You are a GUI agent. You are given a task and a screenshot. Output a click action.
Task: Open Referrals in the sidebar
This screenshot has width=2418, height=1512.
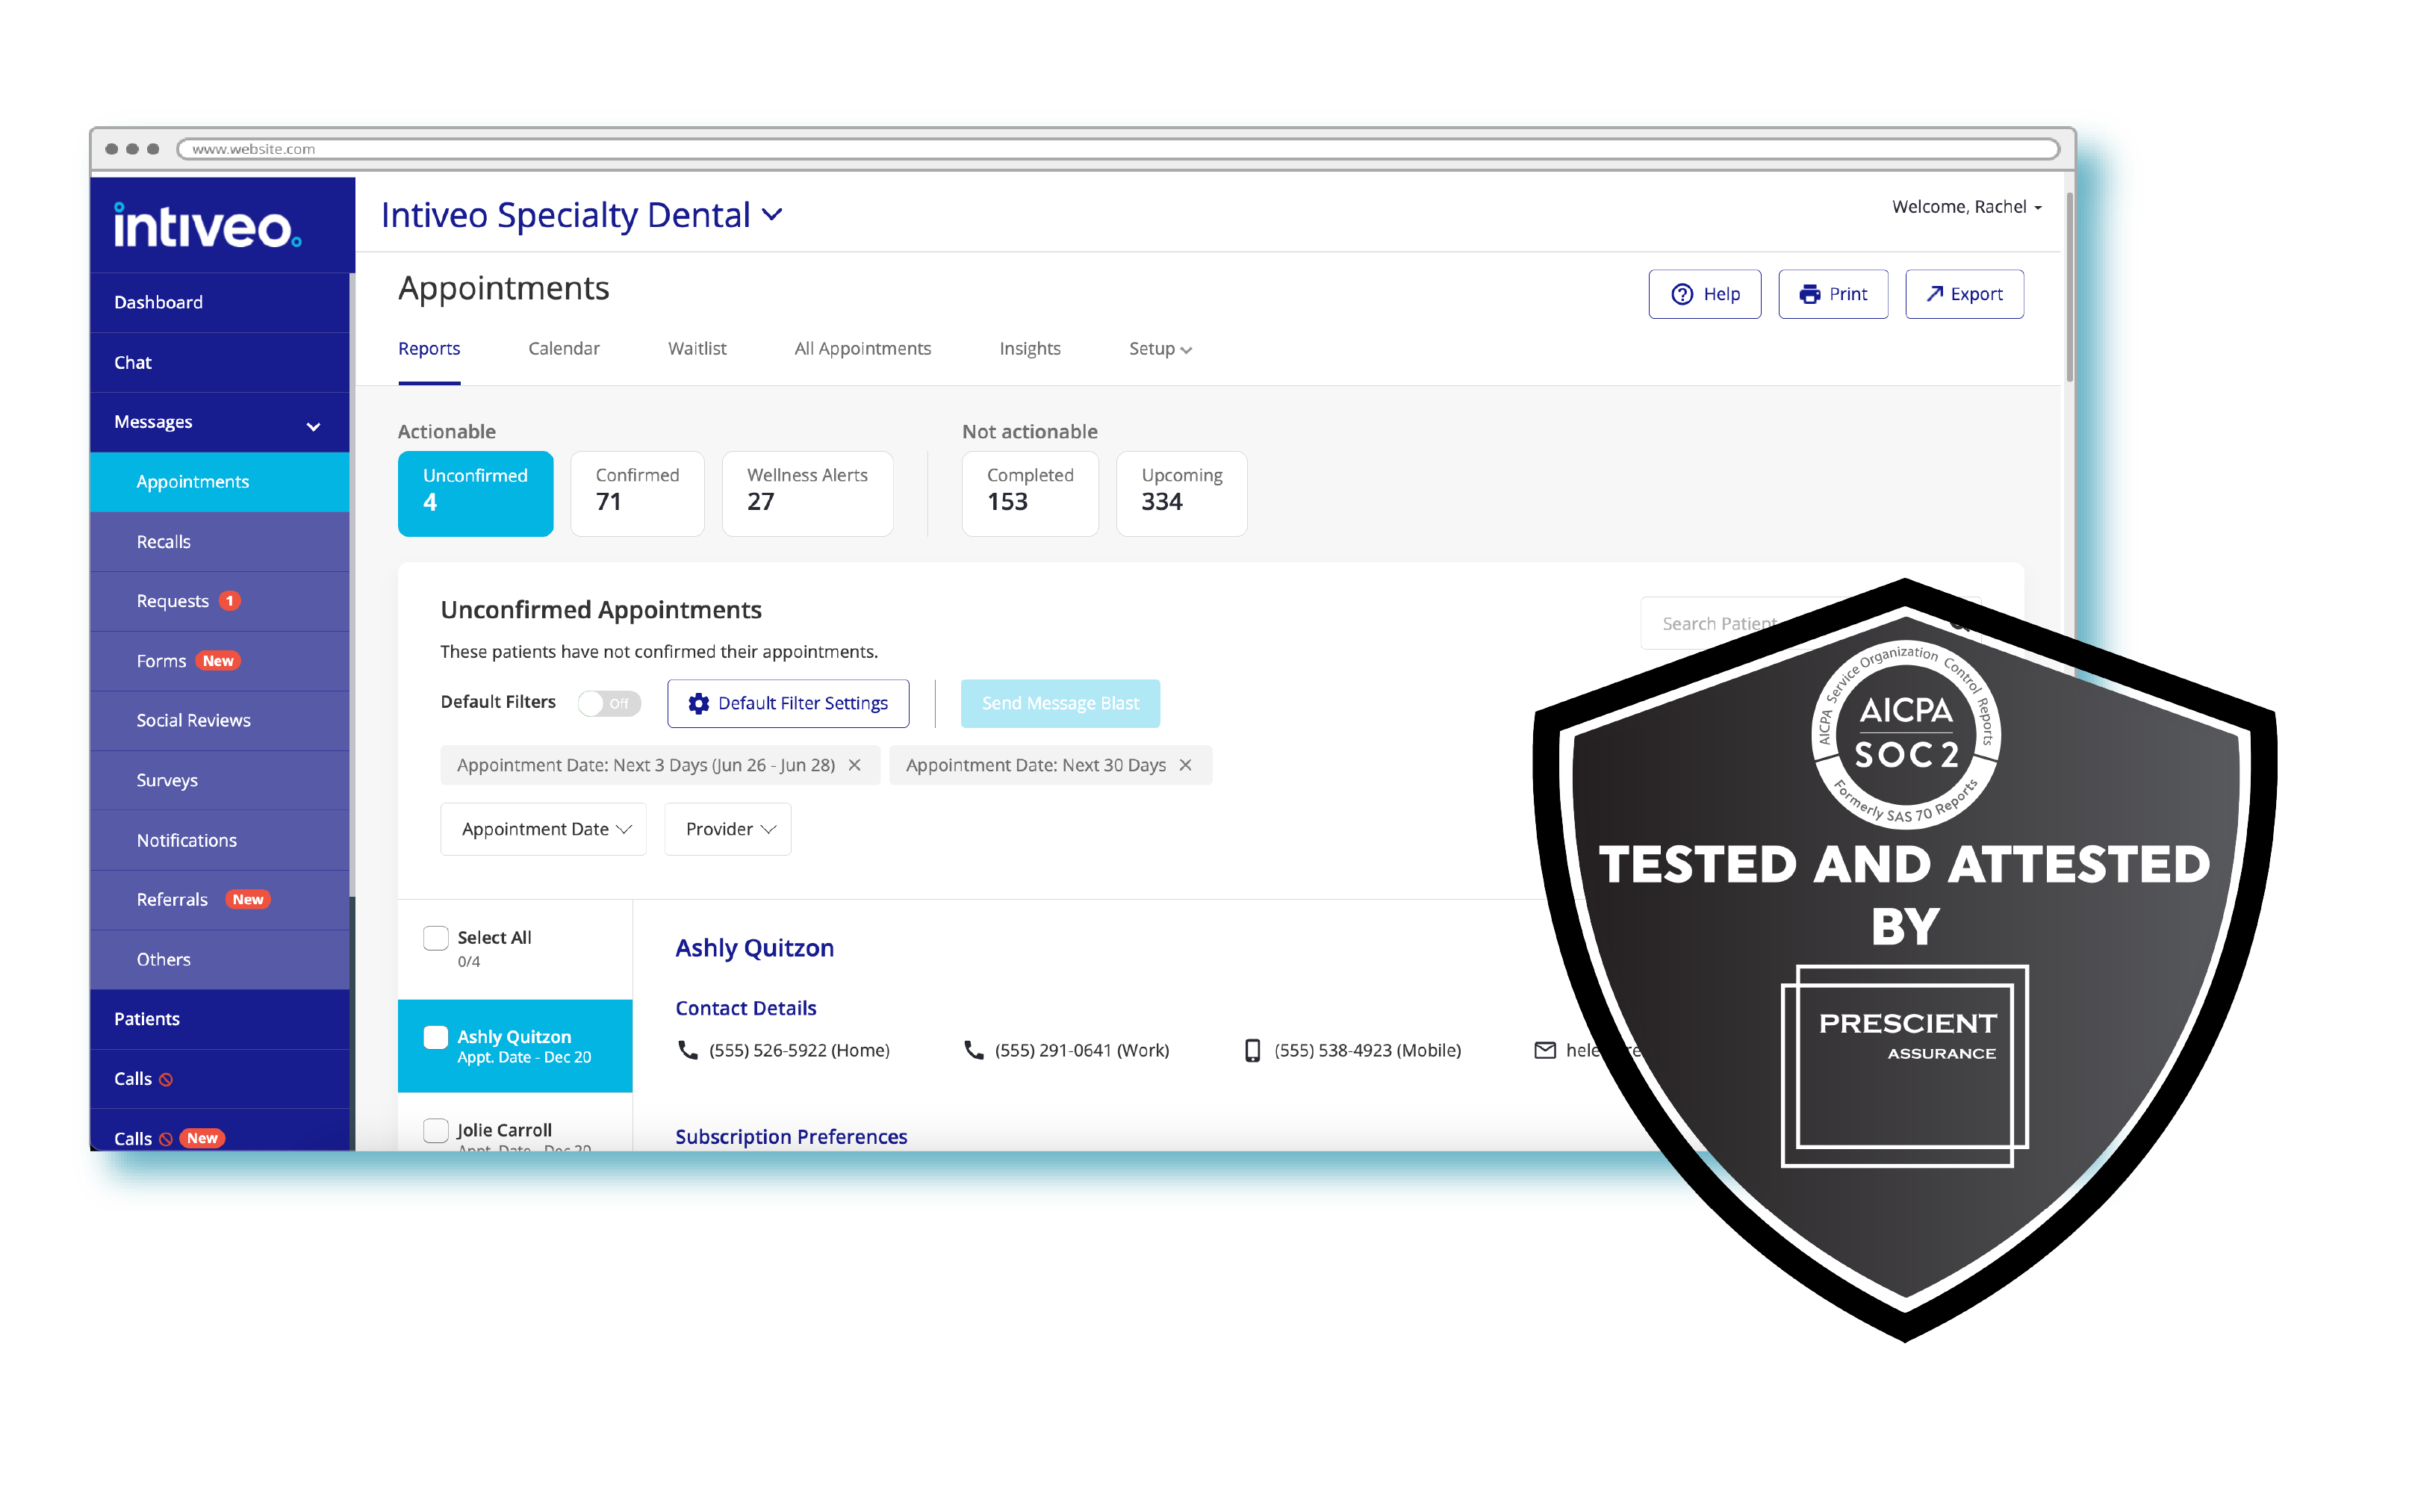pyautogui.click(x=219, y=900)
